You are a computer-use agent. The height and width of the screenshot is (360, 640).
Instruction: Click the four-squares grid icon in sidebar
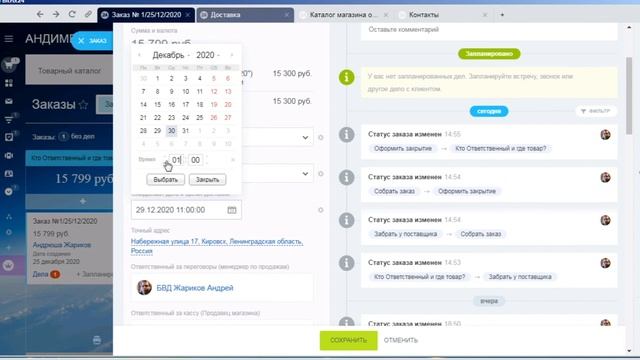pyautogui.click(x=9, y=83)
